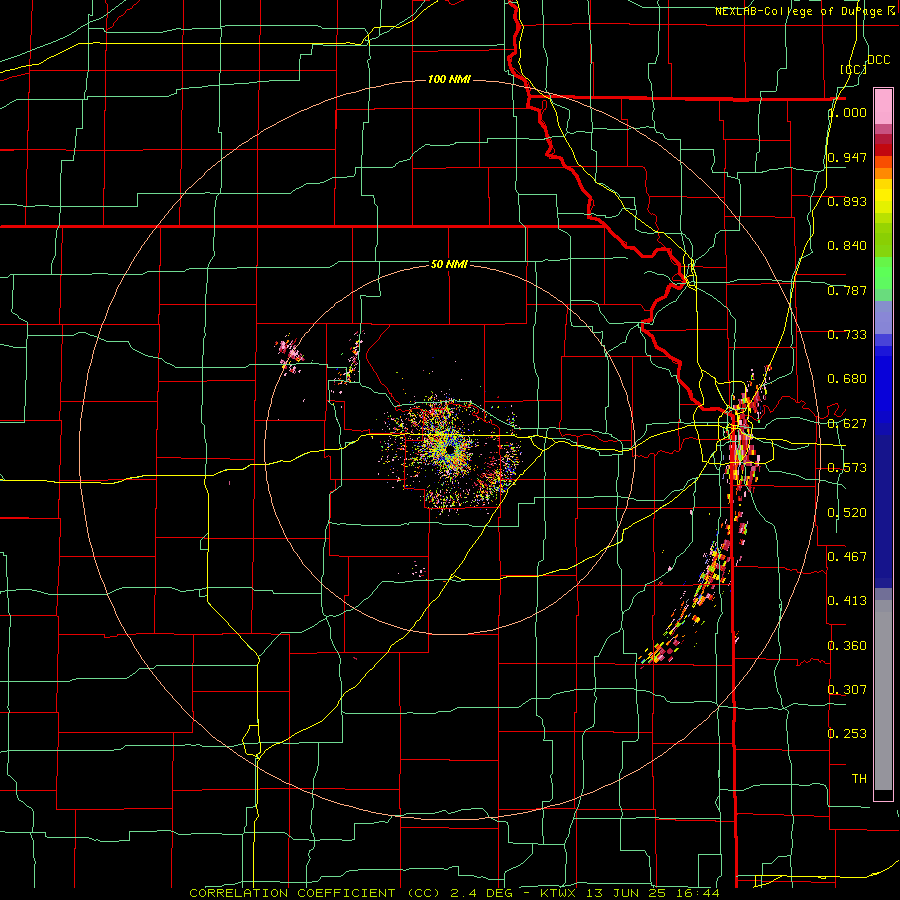Click the "100 NMI" range ring label

[x=449, y=79]
